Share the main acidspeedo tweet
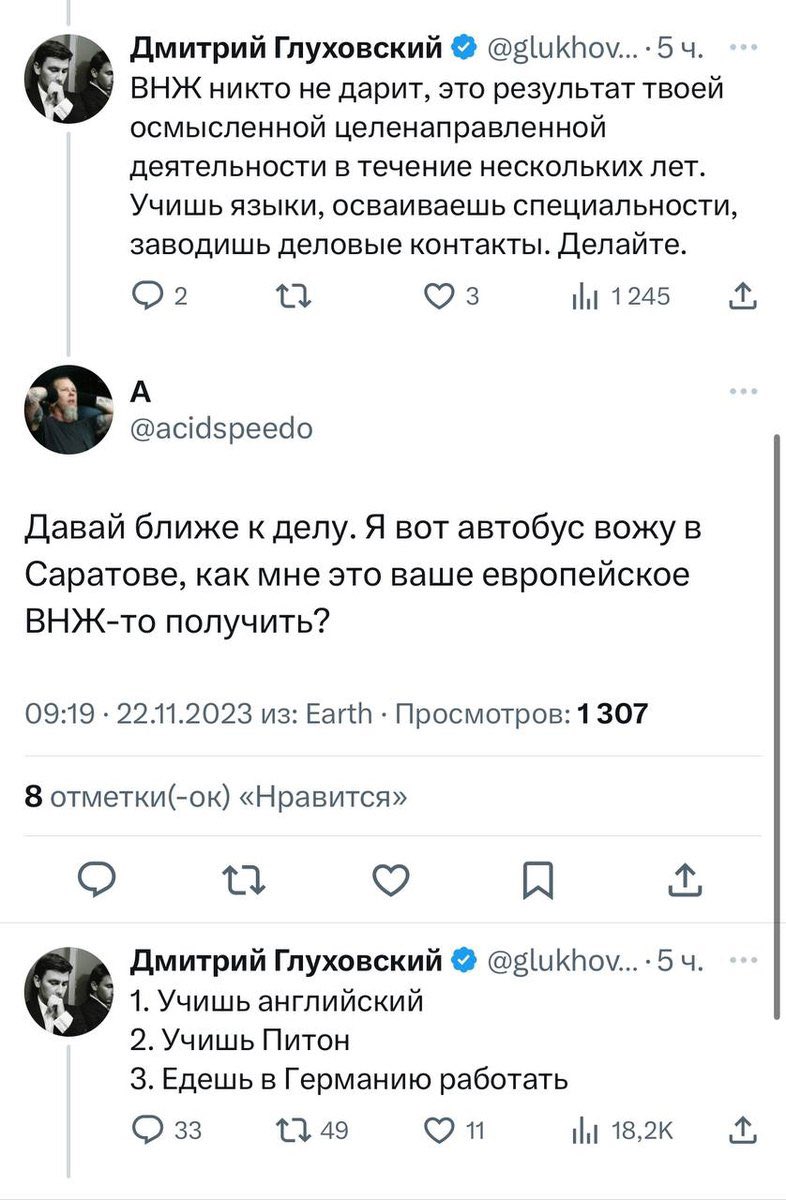 pyautogui.click(x=684, y=880)
